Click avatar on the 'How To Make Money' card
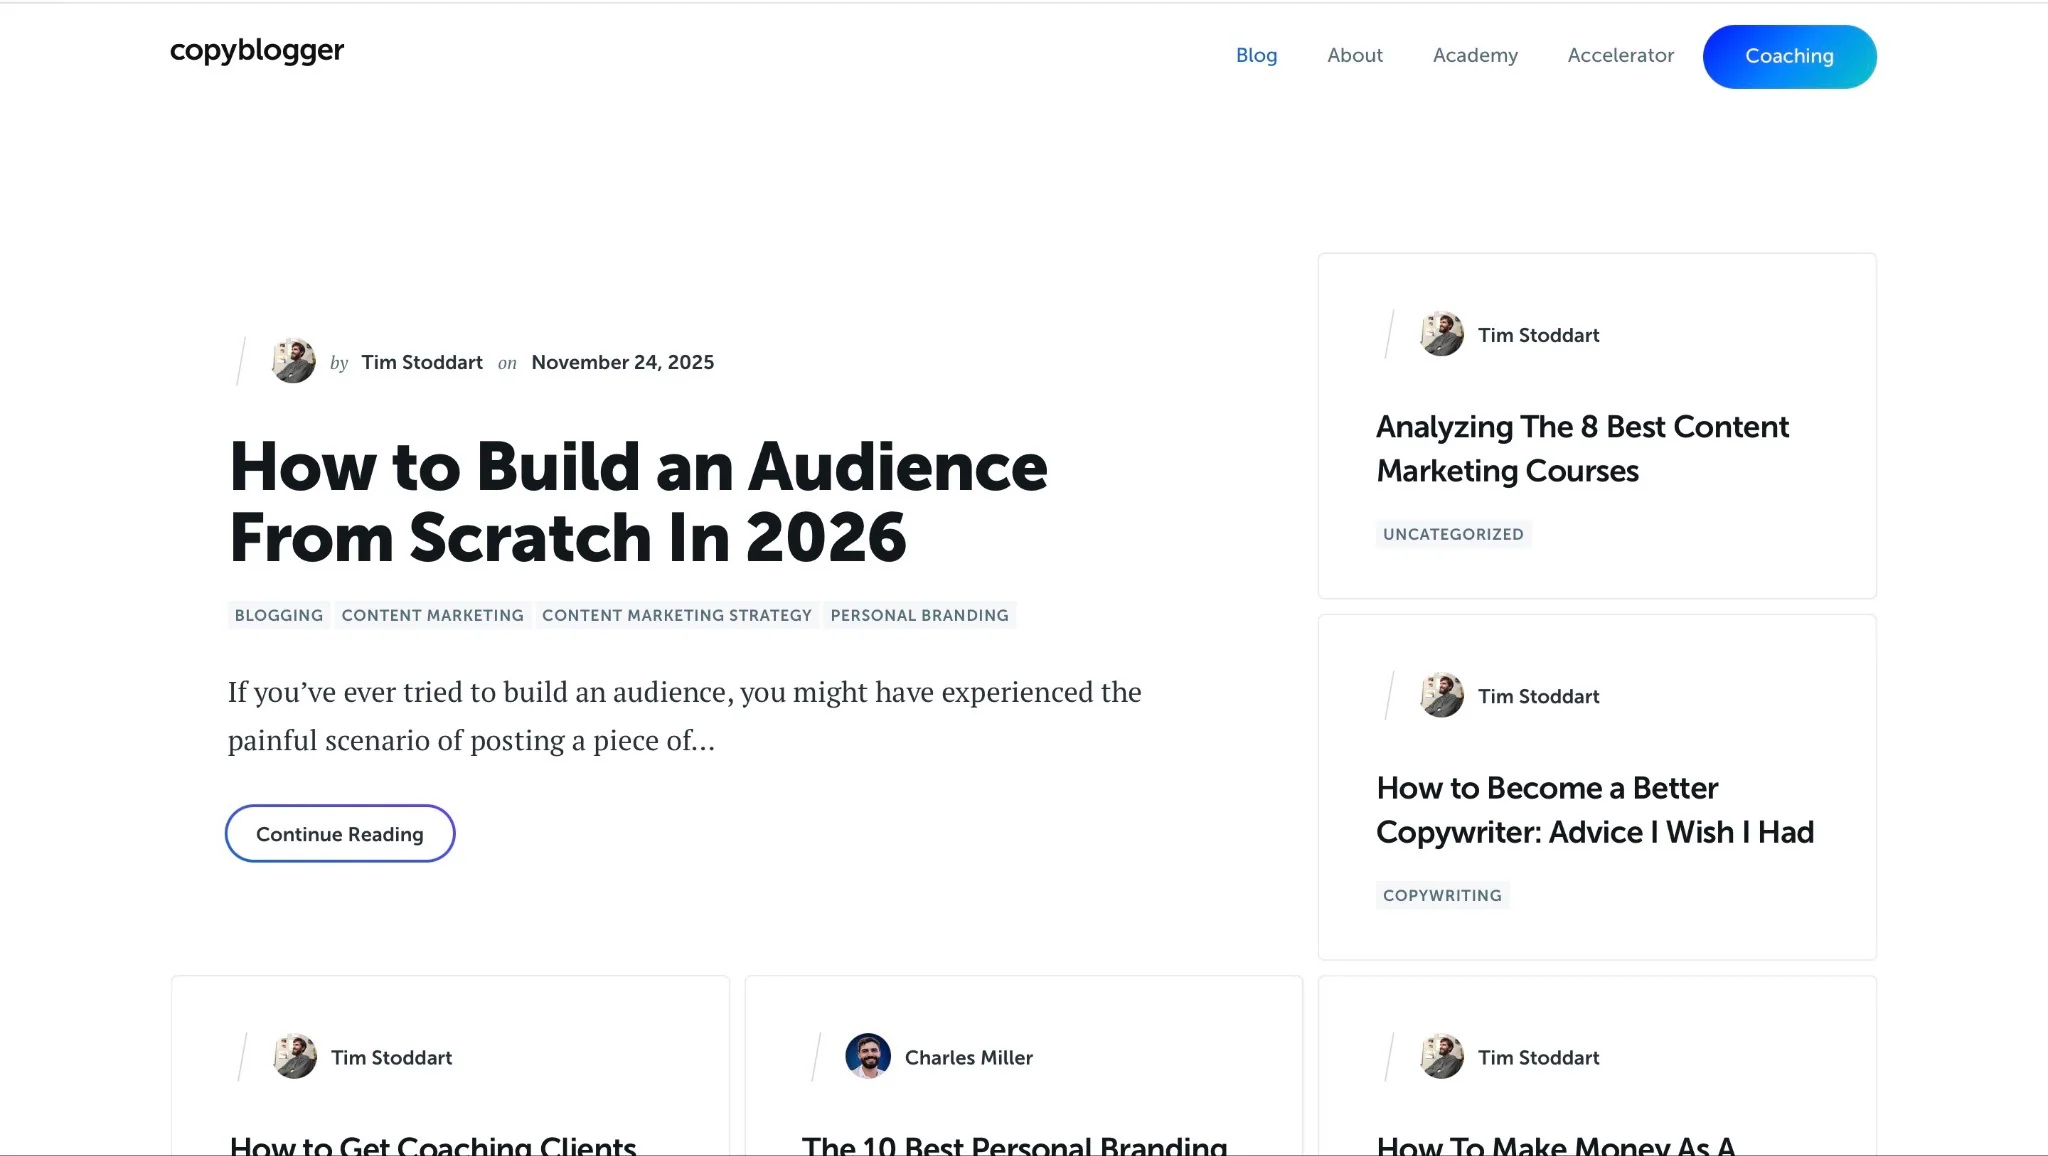 click(1441, 1056)
